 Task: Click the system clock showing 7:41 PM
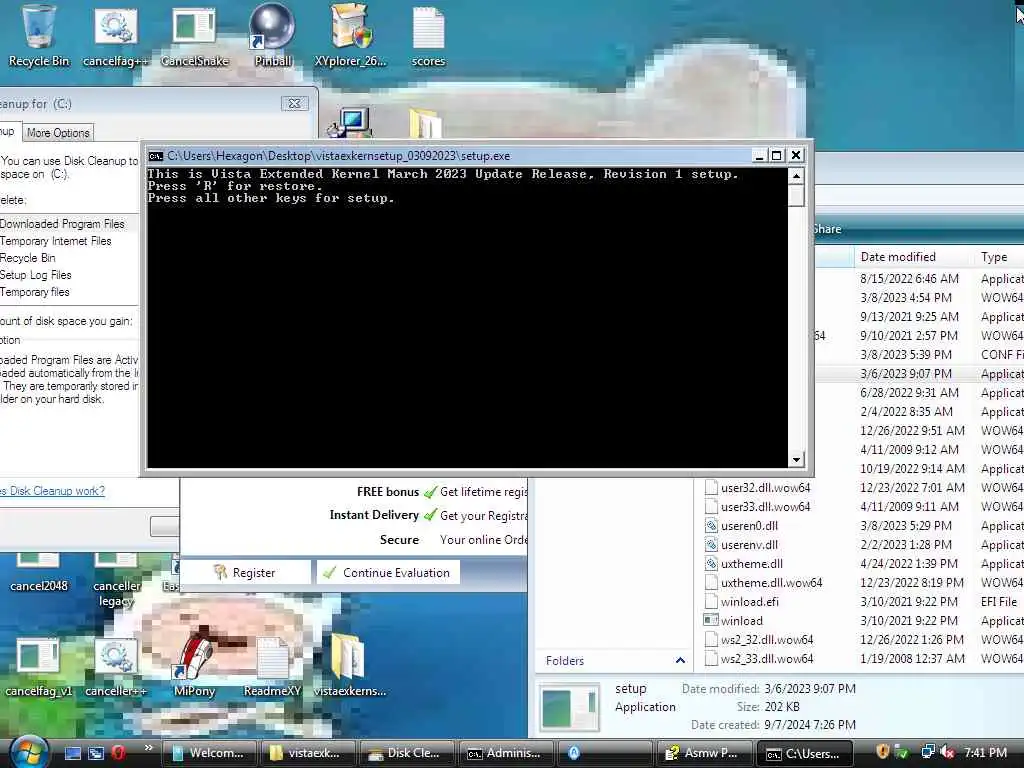tap(985, 752)
